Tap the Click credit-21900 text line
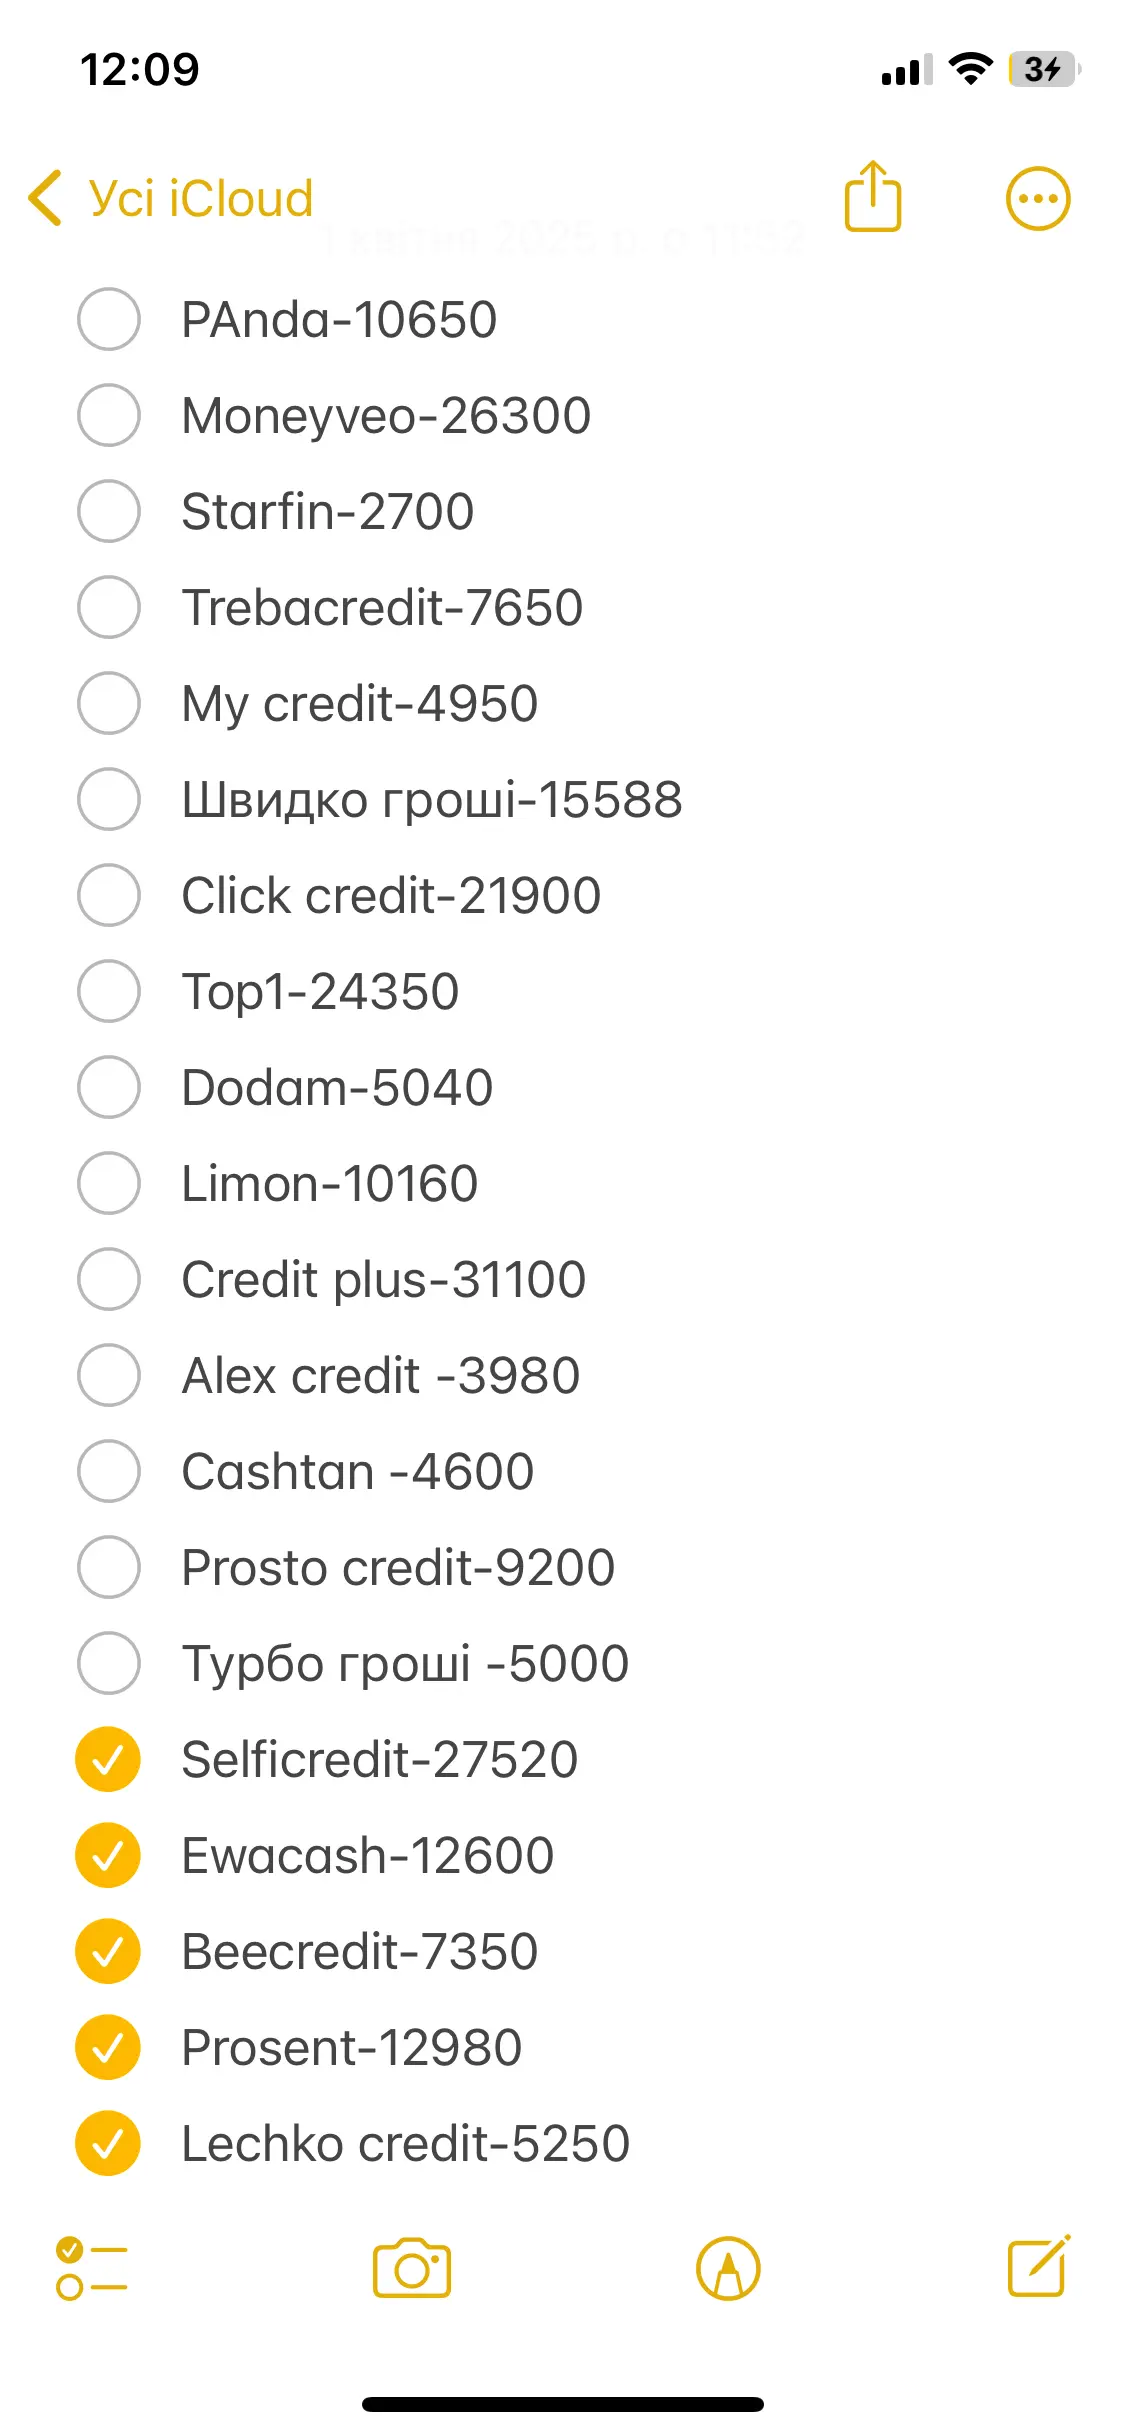Image resolution: width=1125 pixels, height=2436 pixels. (x=391, y=895)
